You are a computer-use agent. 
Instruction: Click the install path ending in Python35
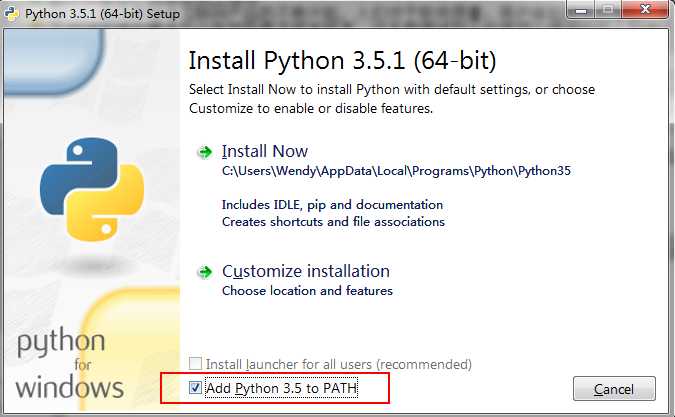[x=396, y=171]
